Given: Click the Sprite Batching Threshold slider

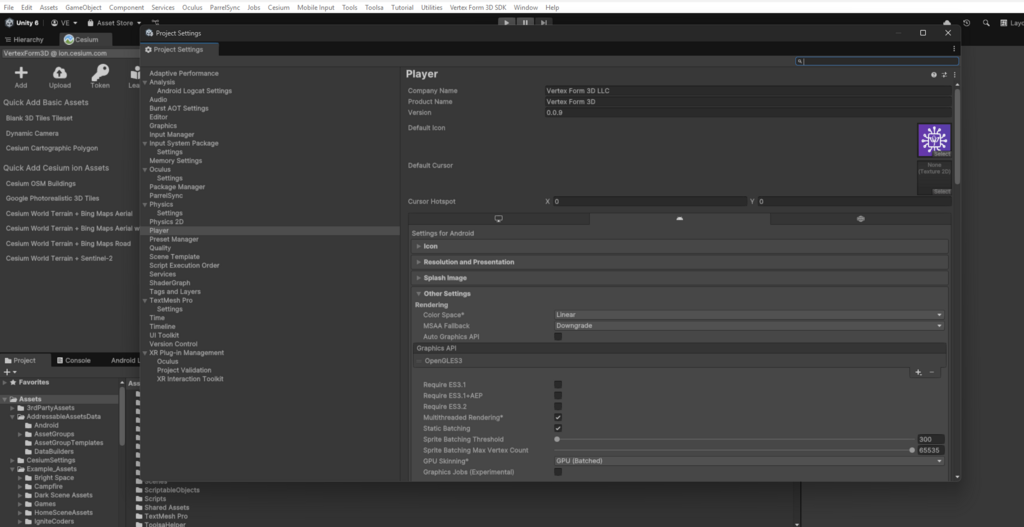Looking at the screenshot, I should click(x=735, y=439).
